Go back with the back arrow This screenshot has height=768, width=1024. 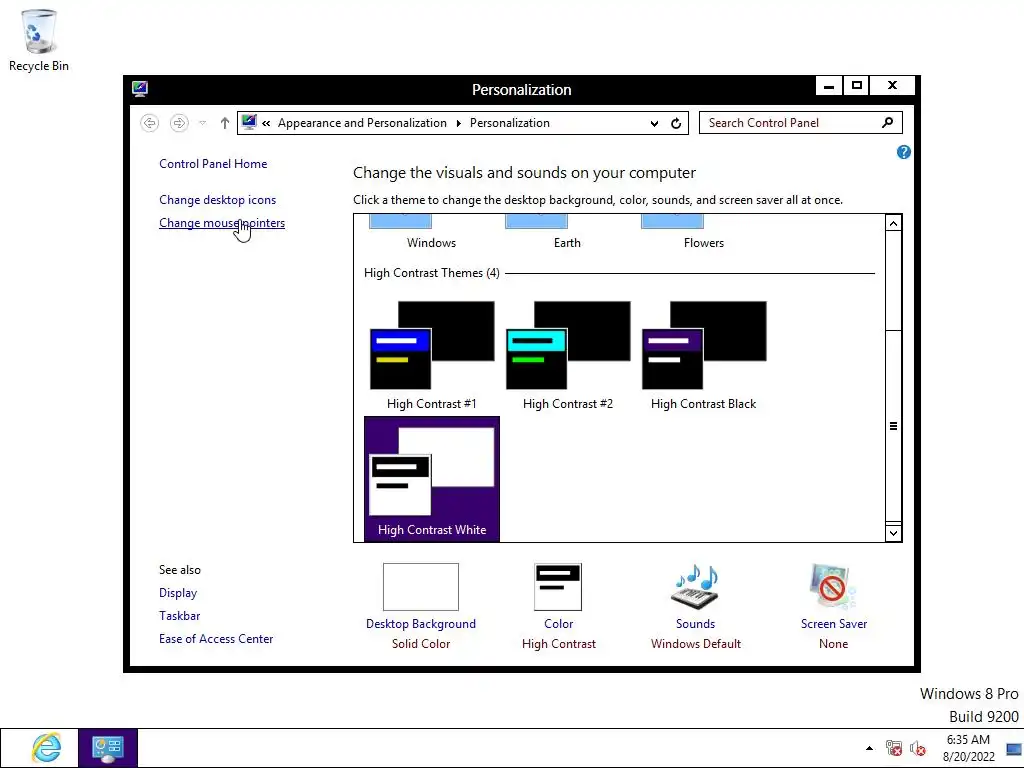pyautogui.click(x=150, y=123)
